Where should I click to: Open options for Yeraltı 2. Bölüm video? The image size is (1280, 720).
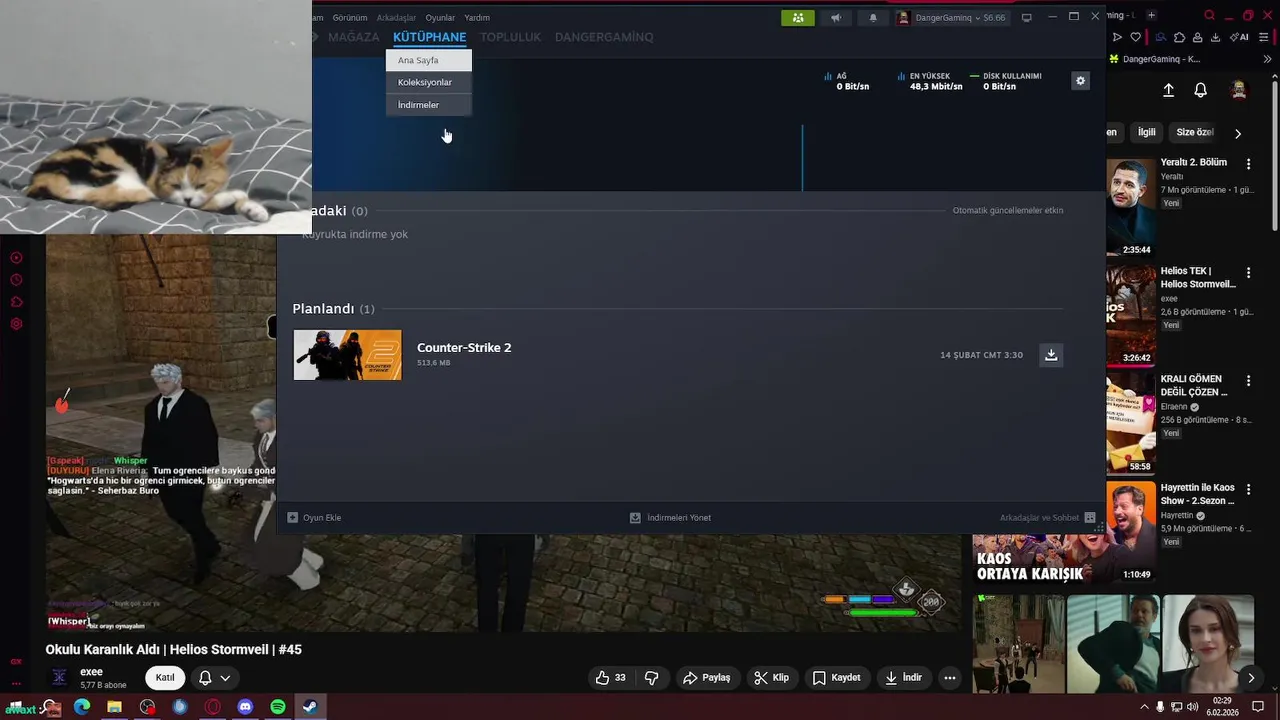(1248, 163)
